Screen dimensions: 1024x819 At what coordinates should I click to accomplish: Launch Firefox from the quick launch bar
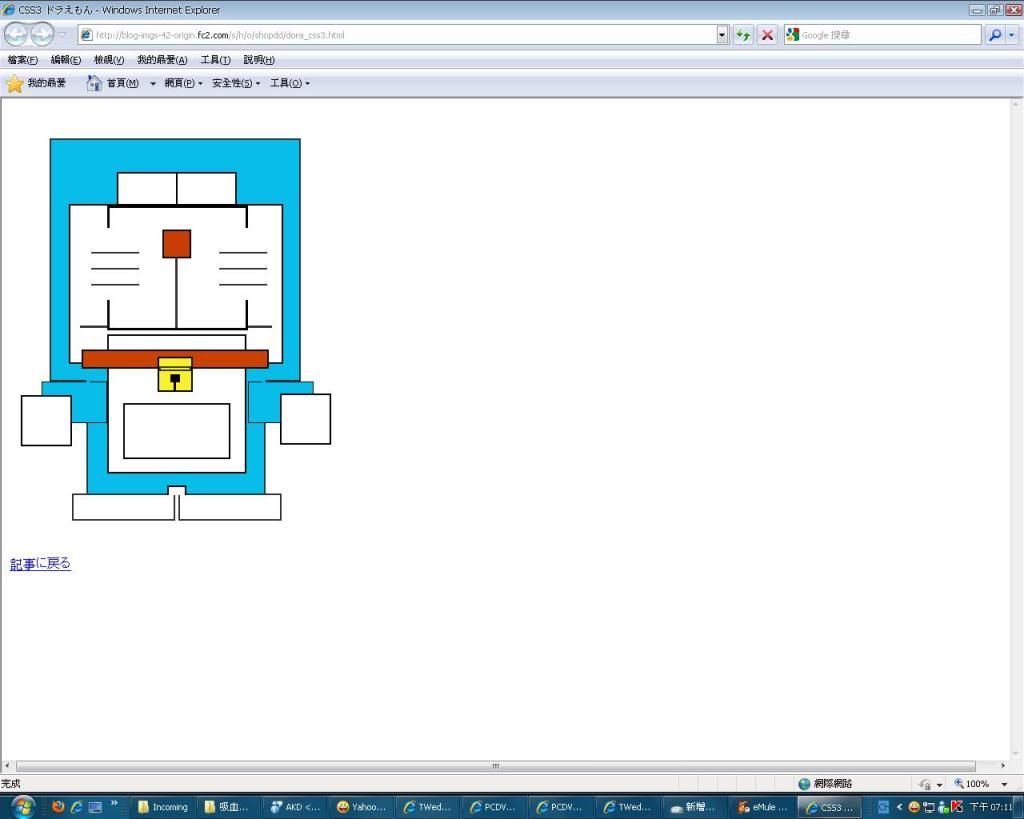point(58,807)
